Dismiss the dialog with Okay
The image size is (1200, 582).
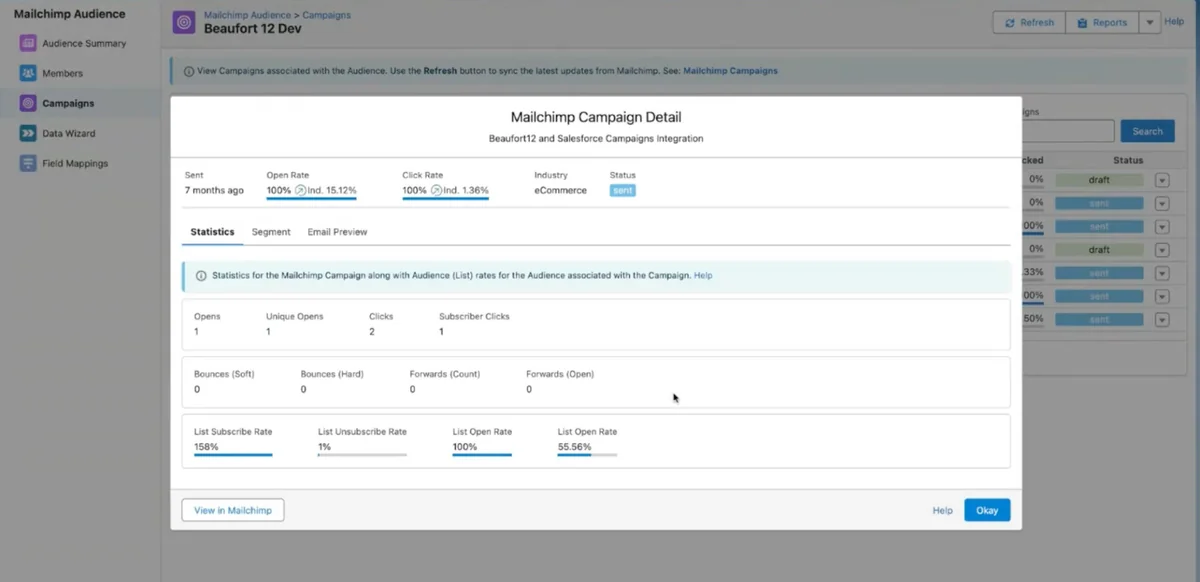[987, 510]
